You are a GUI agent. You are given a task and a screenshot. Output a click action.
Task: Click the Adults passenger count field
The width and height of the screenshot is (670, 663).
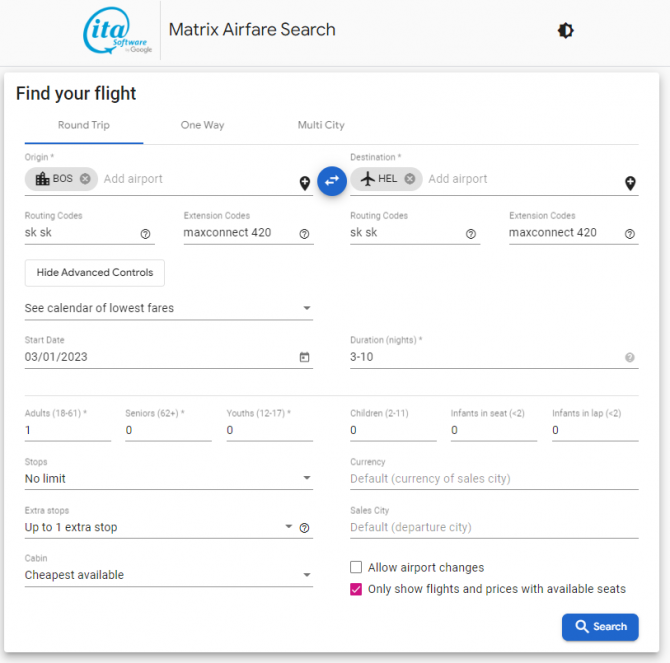click(67, 430)
